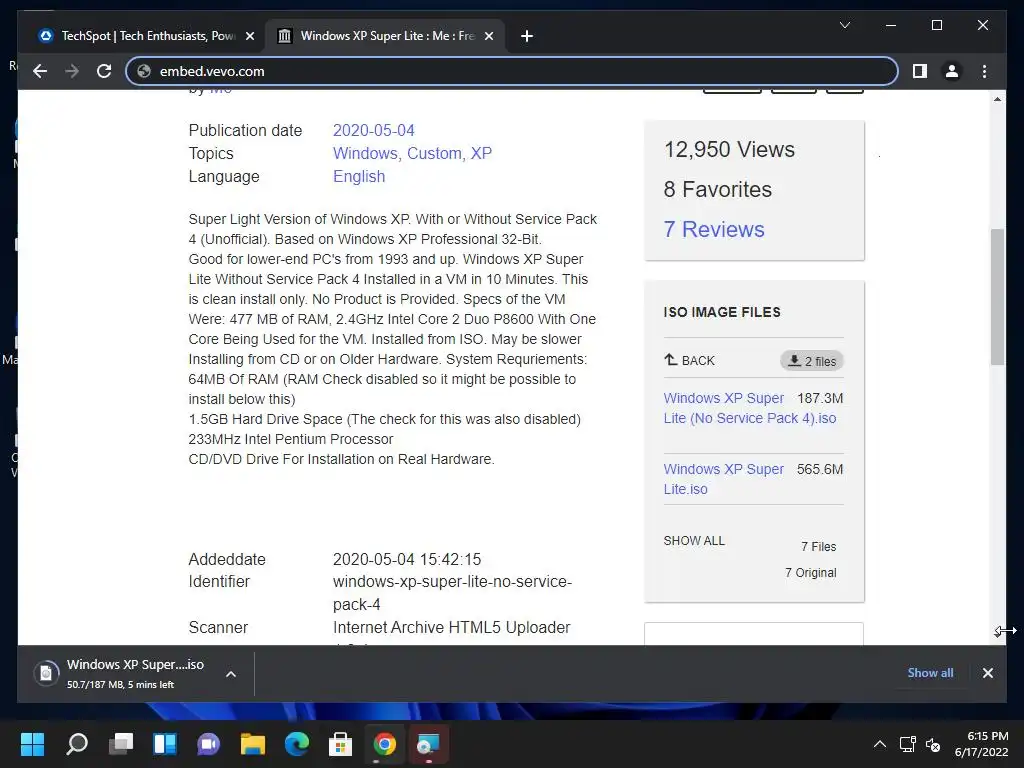Open a new tab with plus icon
Image resolution: width=1024 pixels, height=768 pixels.
coord(527,36)
